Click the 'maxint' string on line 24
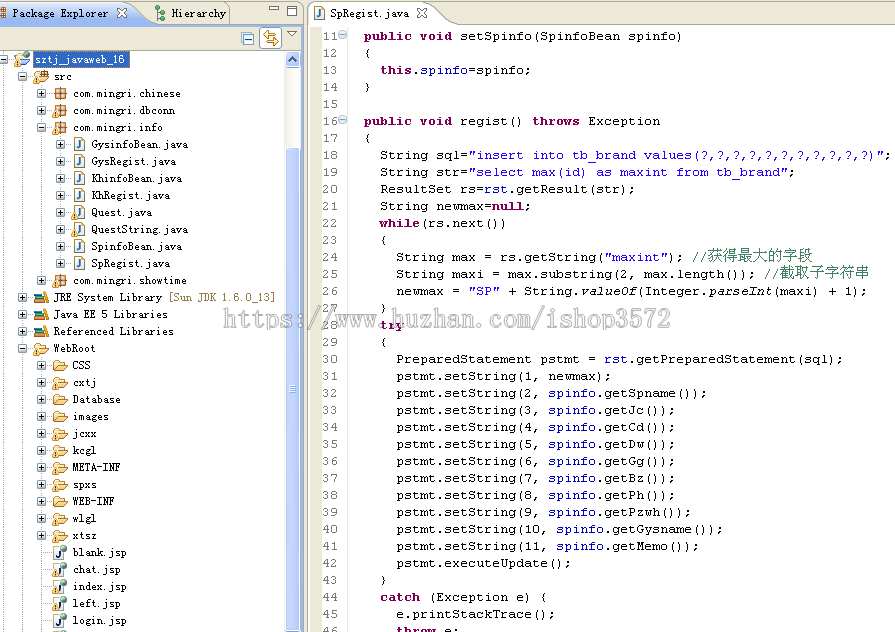Screen dimensions: 895x632 click(635, 257)
